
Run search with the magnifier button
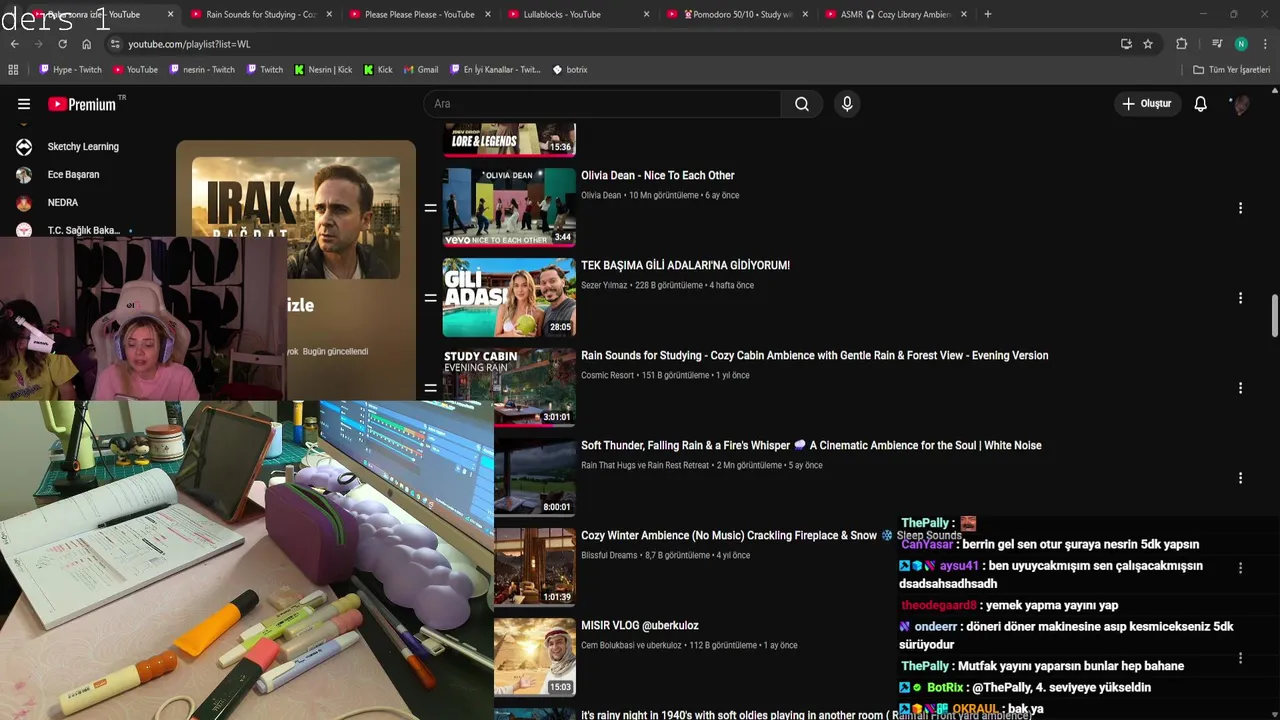[x=802, y=104]
